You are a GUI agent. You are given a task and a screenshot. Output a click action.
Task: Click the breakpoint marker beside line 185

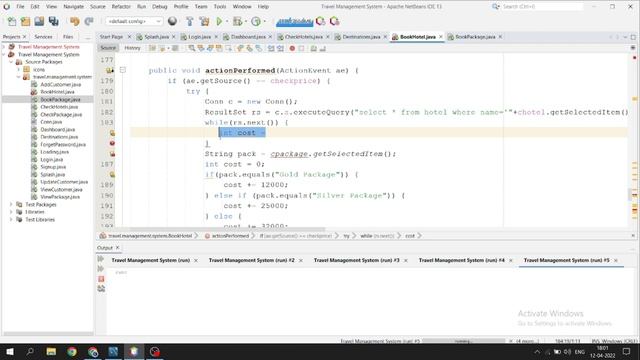(x=112, y=143)
